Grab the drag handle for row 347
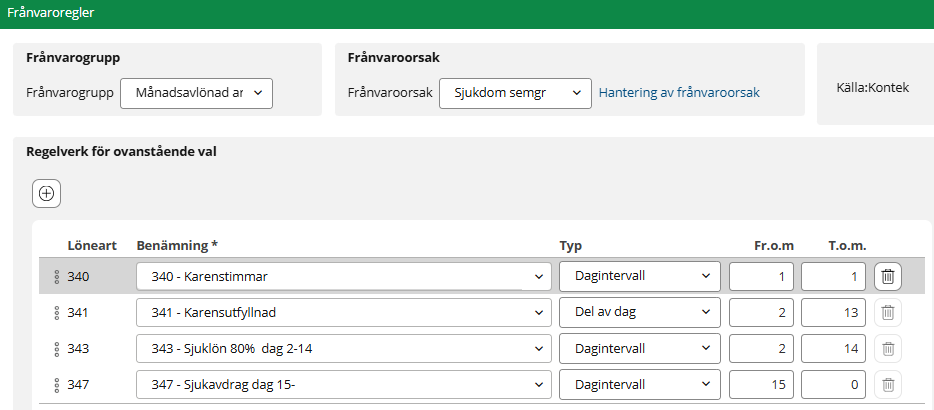The height and width of the screenshot is (410, 934). tap(57, 384)
